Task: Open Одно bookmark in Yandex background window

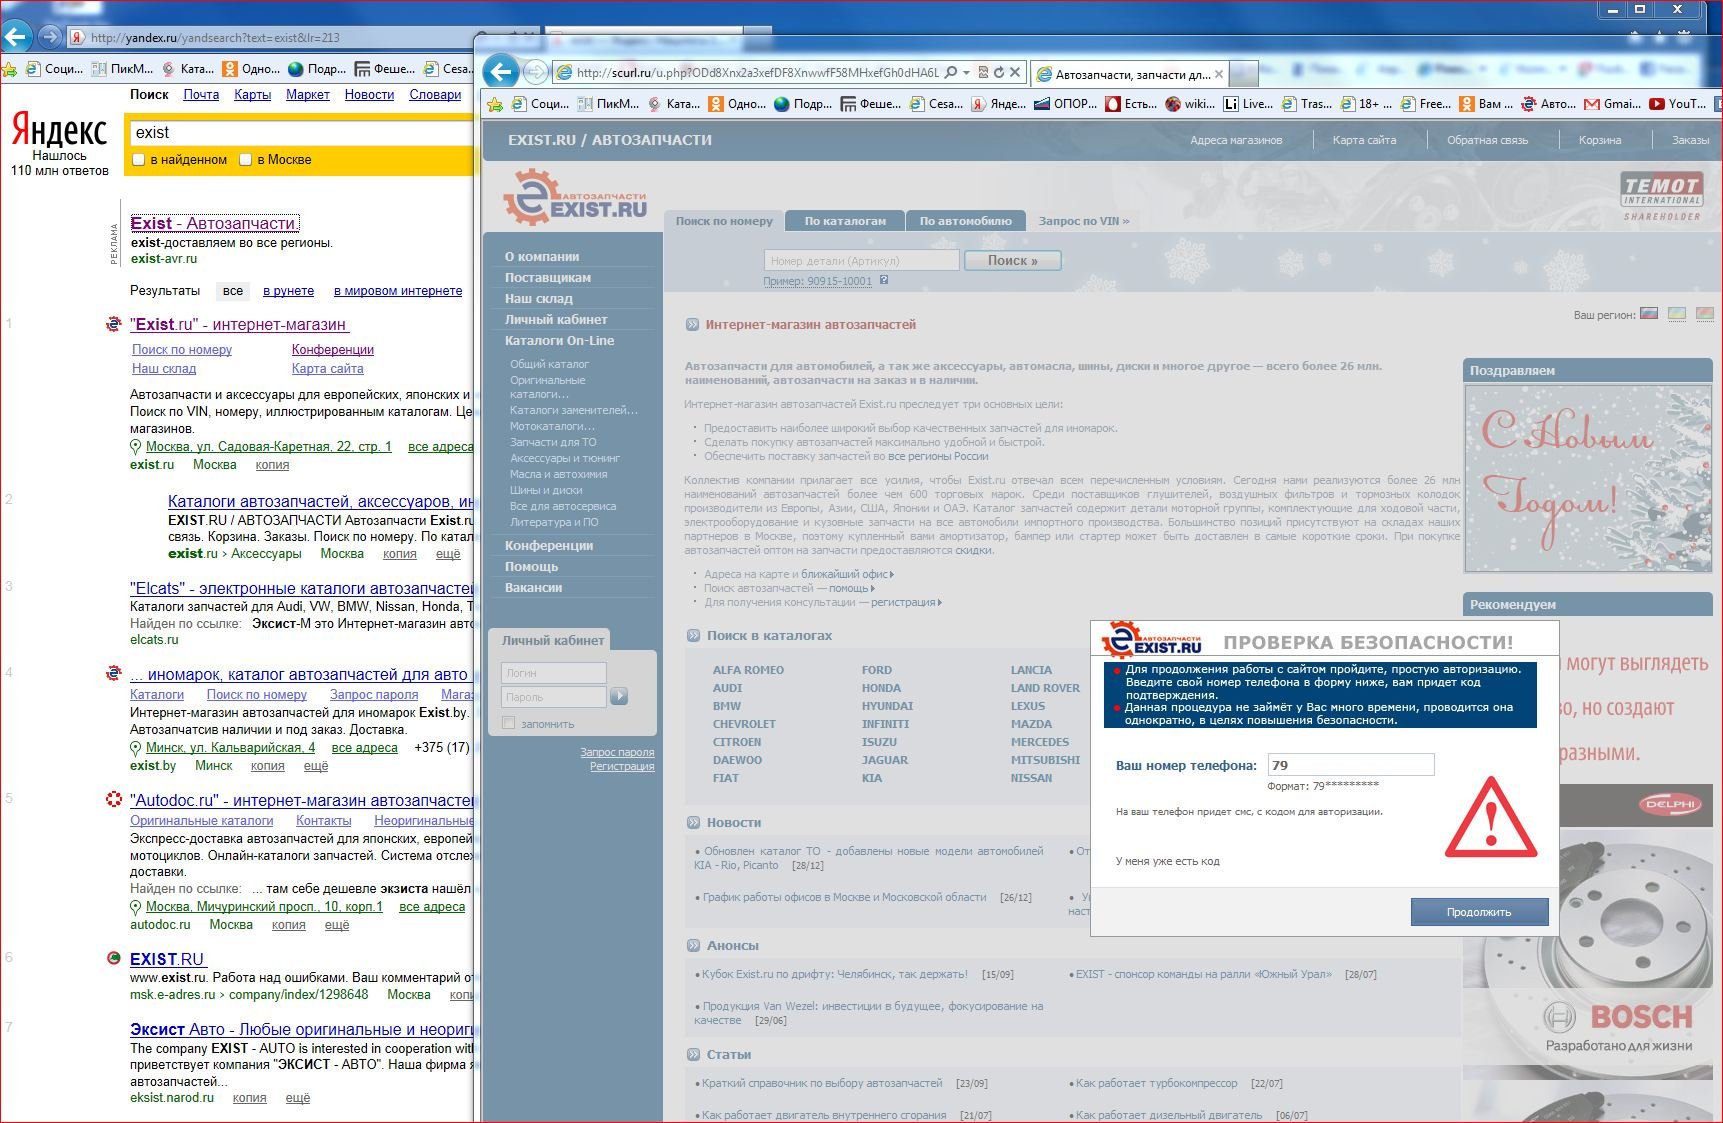Action: coord(251,69)
